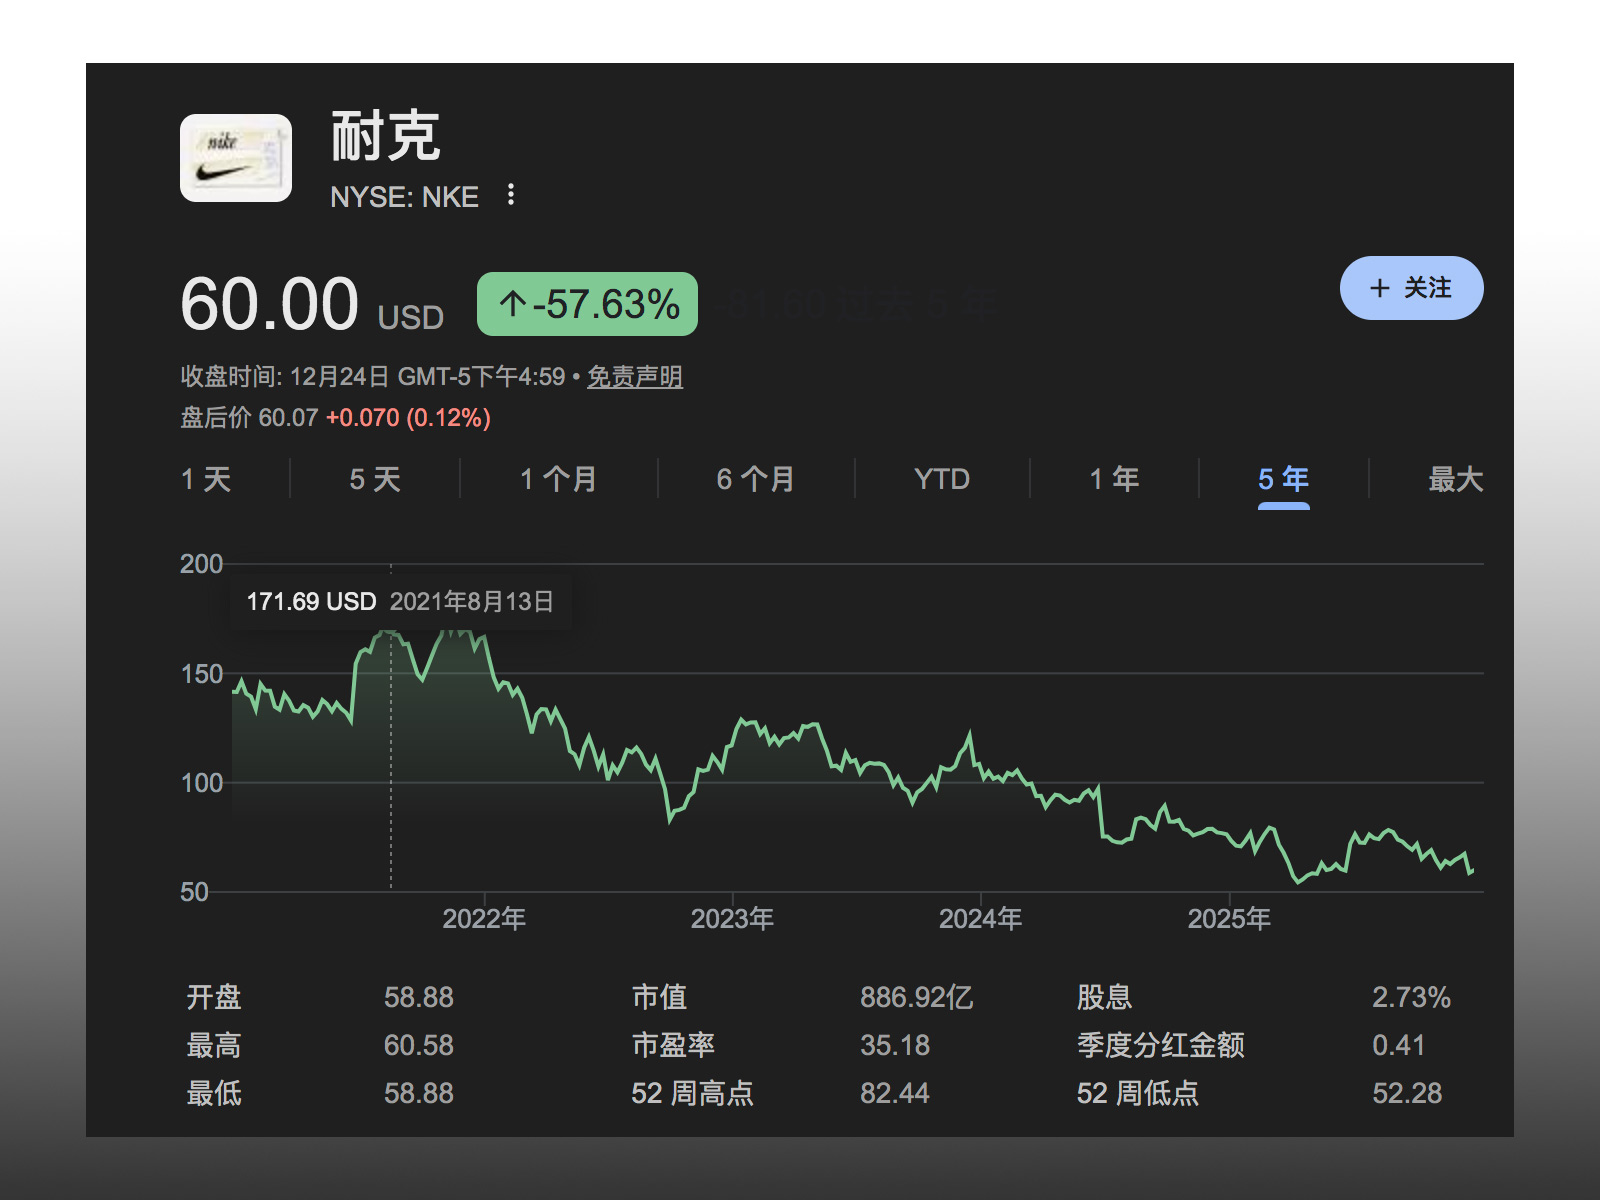Select the 1 个月 chart range
This screenshot has width=1600, height=1200.
pos(558,479)
